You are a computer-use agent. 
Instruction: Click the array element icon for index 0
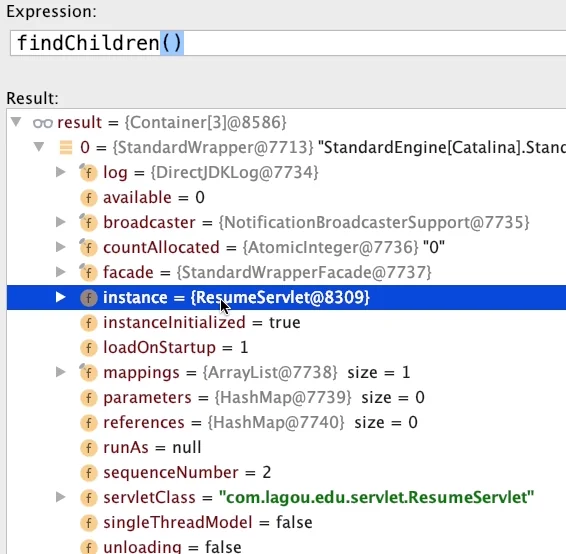66,147
